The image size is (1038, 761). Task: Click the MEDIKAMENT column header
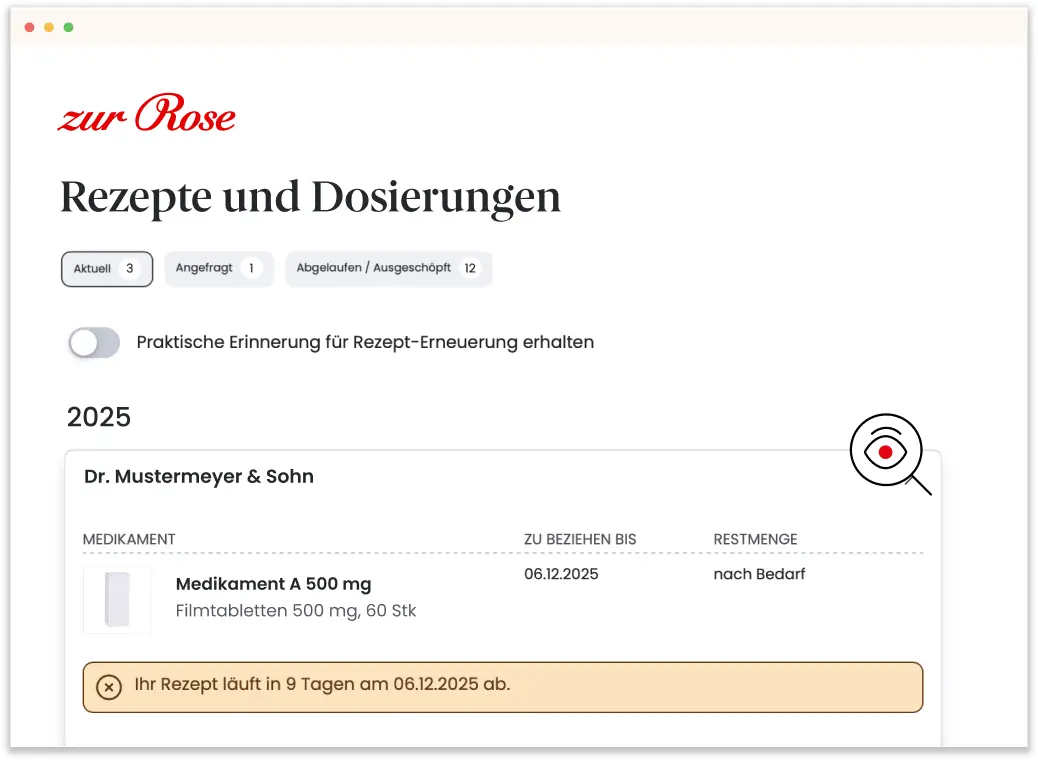[129, 539]
